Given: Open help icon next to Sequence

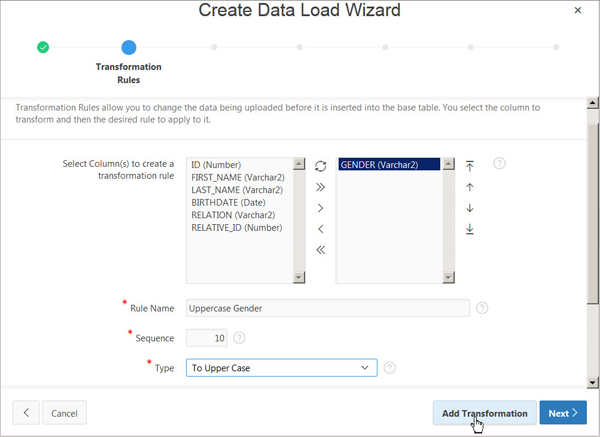Looking at the screenshot, I should [x=239, y=338].
